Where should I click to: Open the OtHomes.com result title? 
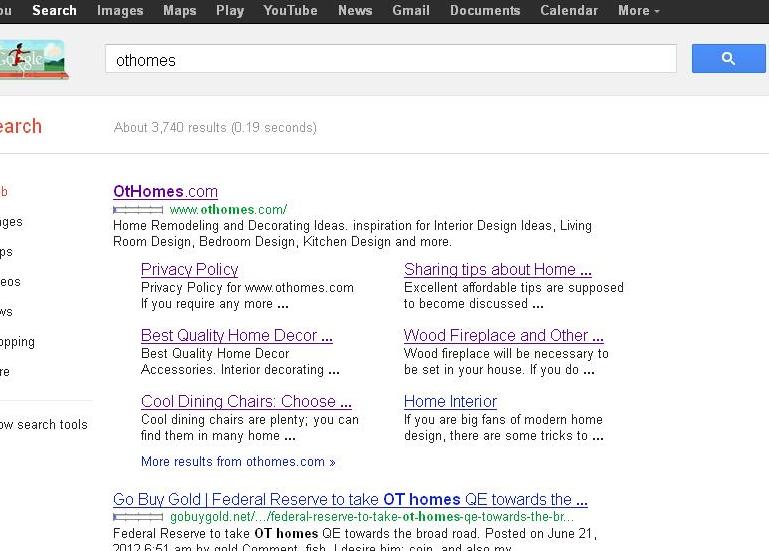pos(165,191)
